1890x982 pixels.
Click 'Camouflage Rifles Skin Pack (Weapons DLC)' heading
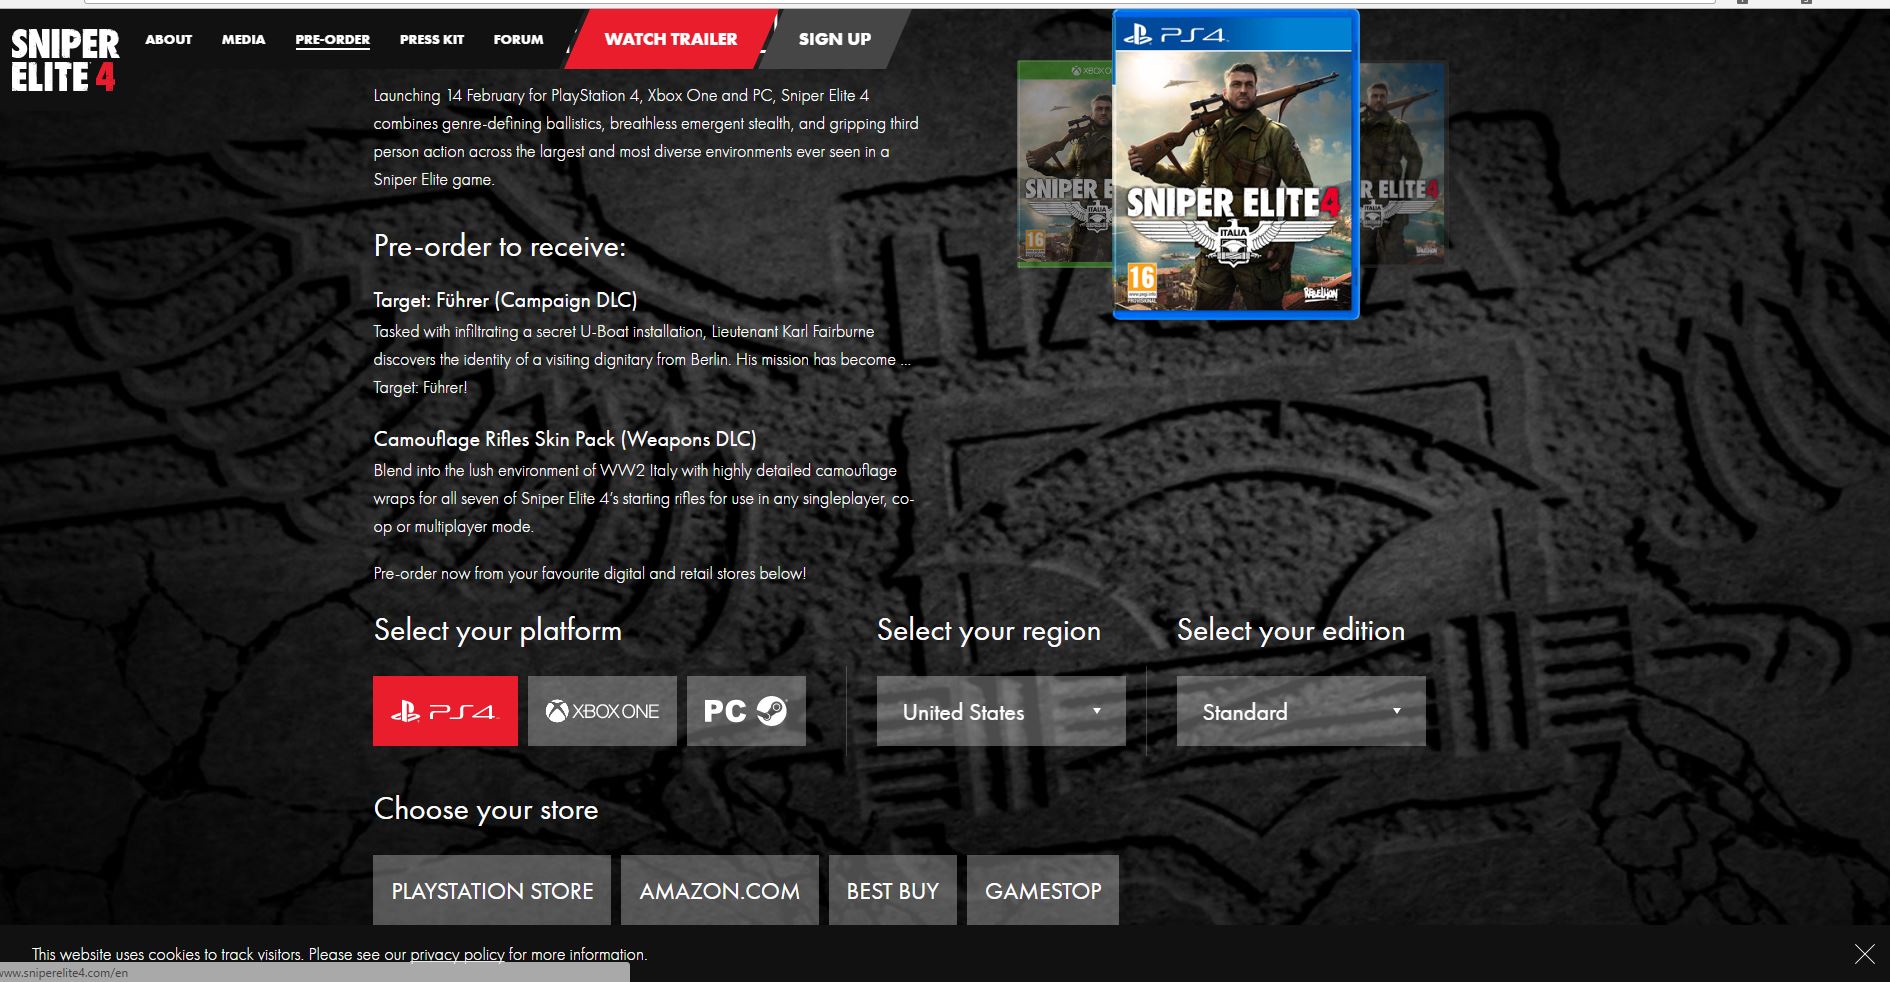(x=565, y=439)
